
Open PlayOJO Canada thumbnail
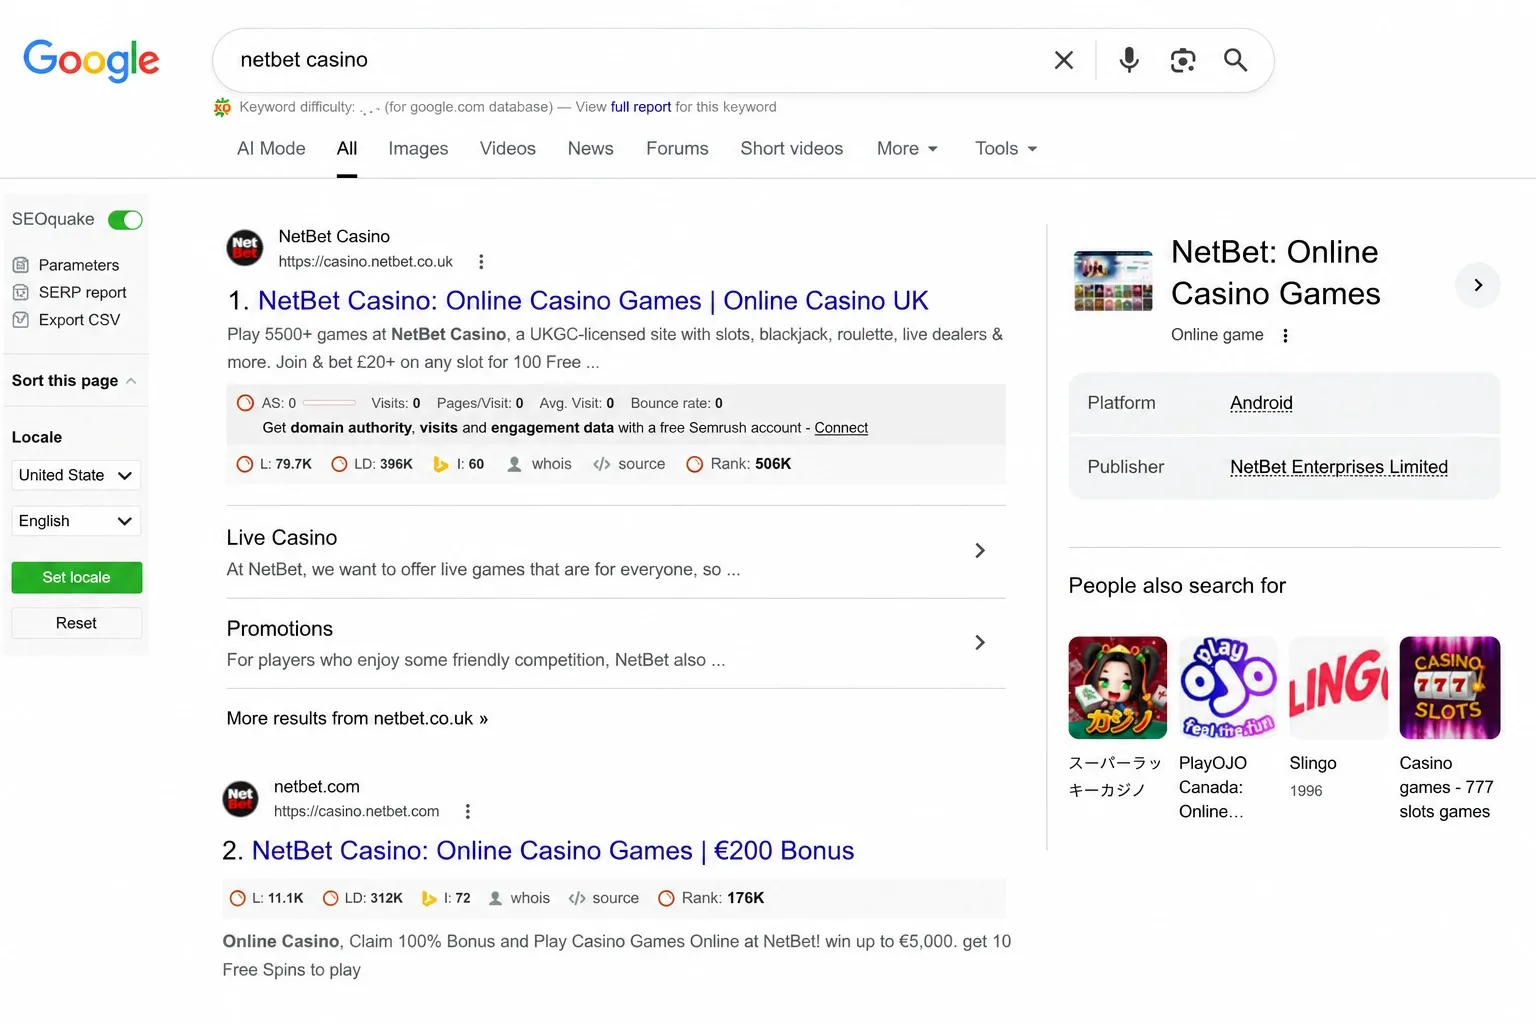pos(1228,688)
